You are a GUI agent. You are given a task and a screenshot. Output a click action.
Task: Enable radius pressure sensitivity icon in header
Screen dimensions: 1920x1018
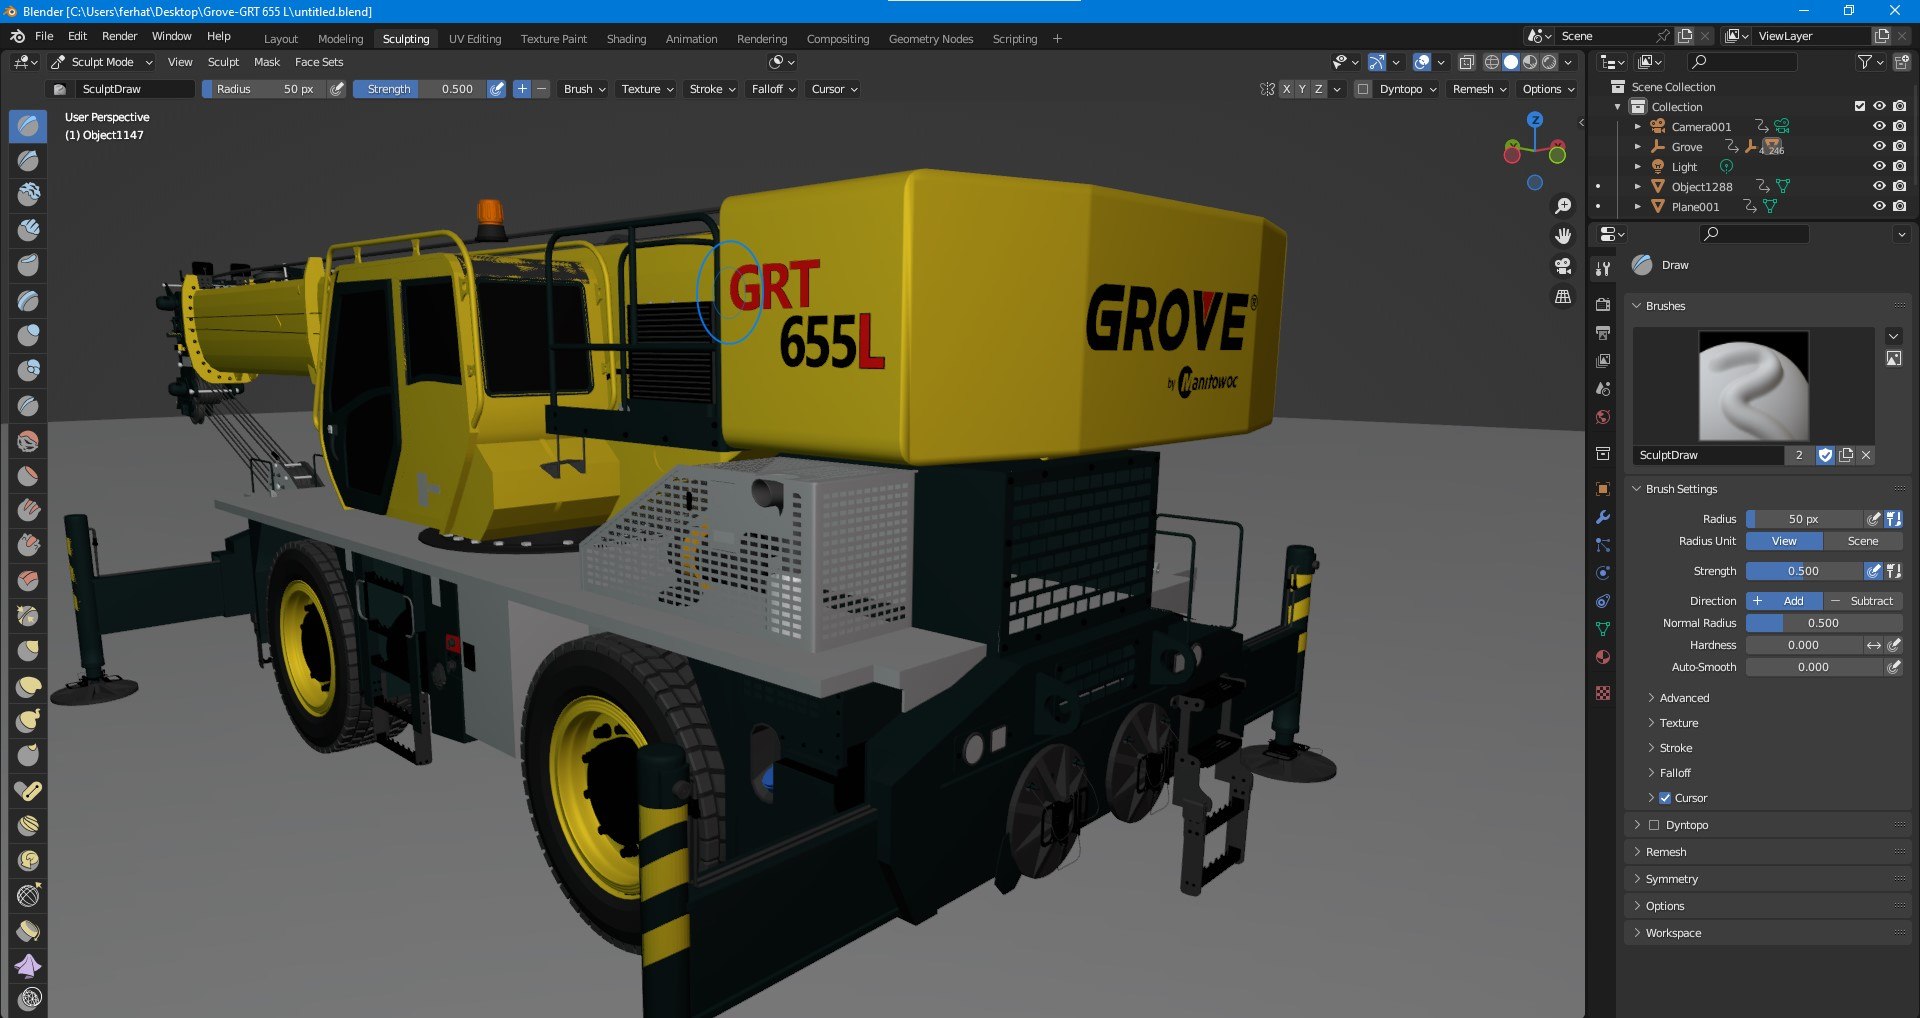(337, 89)
